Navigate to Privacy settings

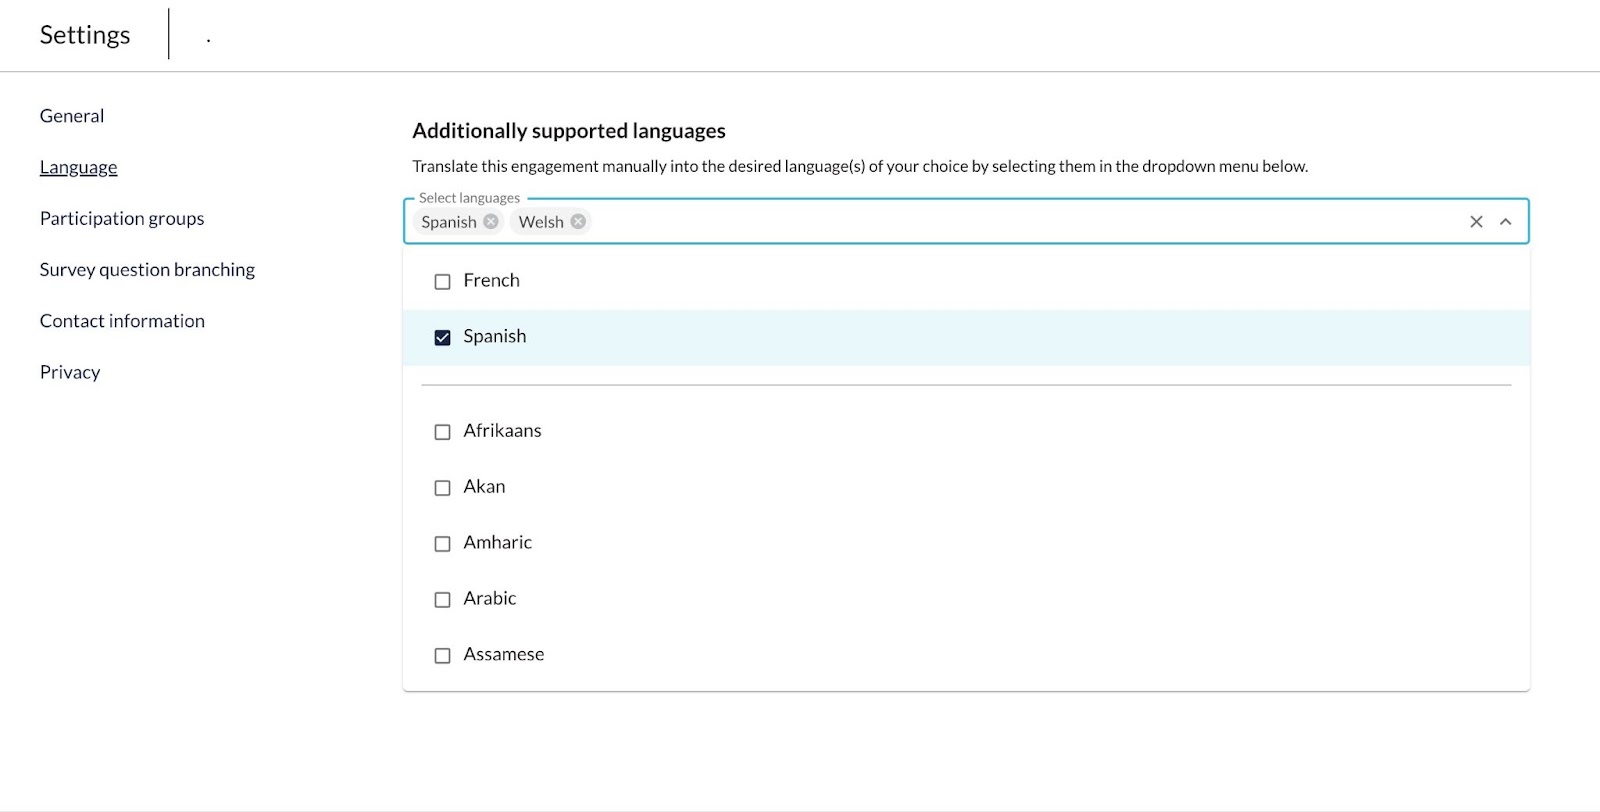tap(70, 372)
